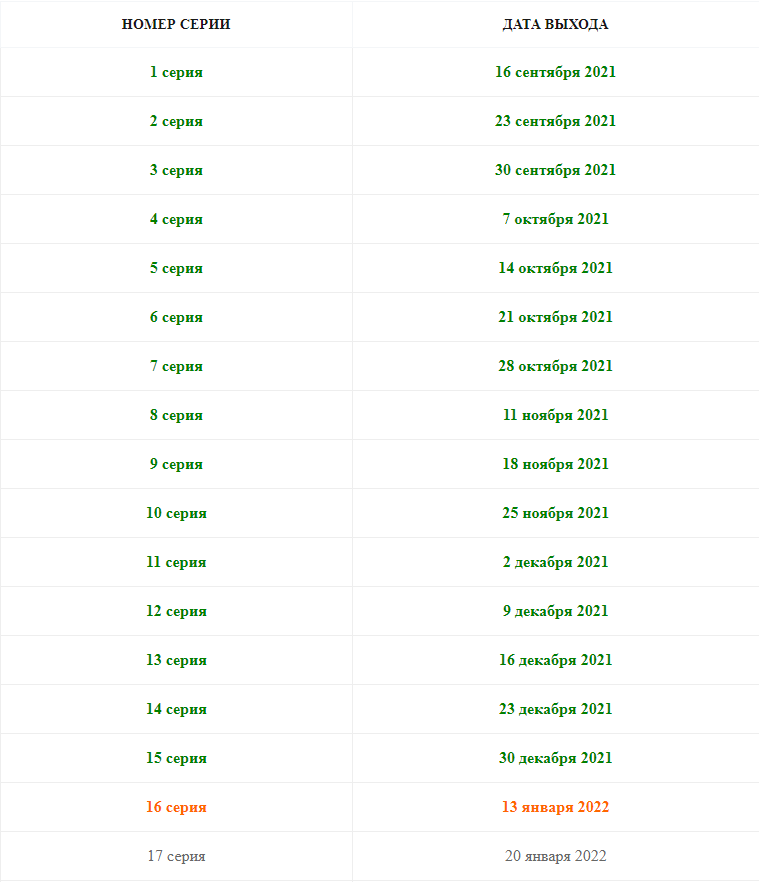759x882 pixels.
Task: Select the 14 серия cell
Action: coord(176,709)
